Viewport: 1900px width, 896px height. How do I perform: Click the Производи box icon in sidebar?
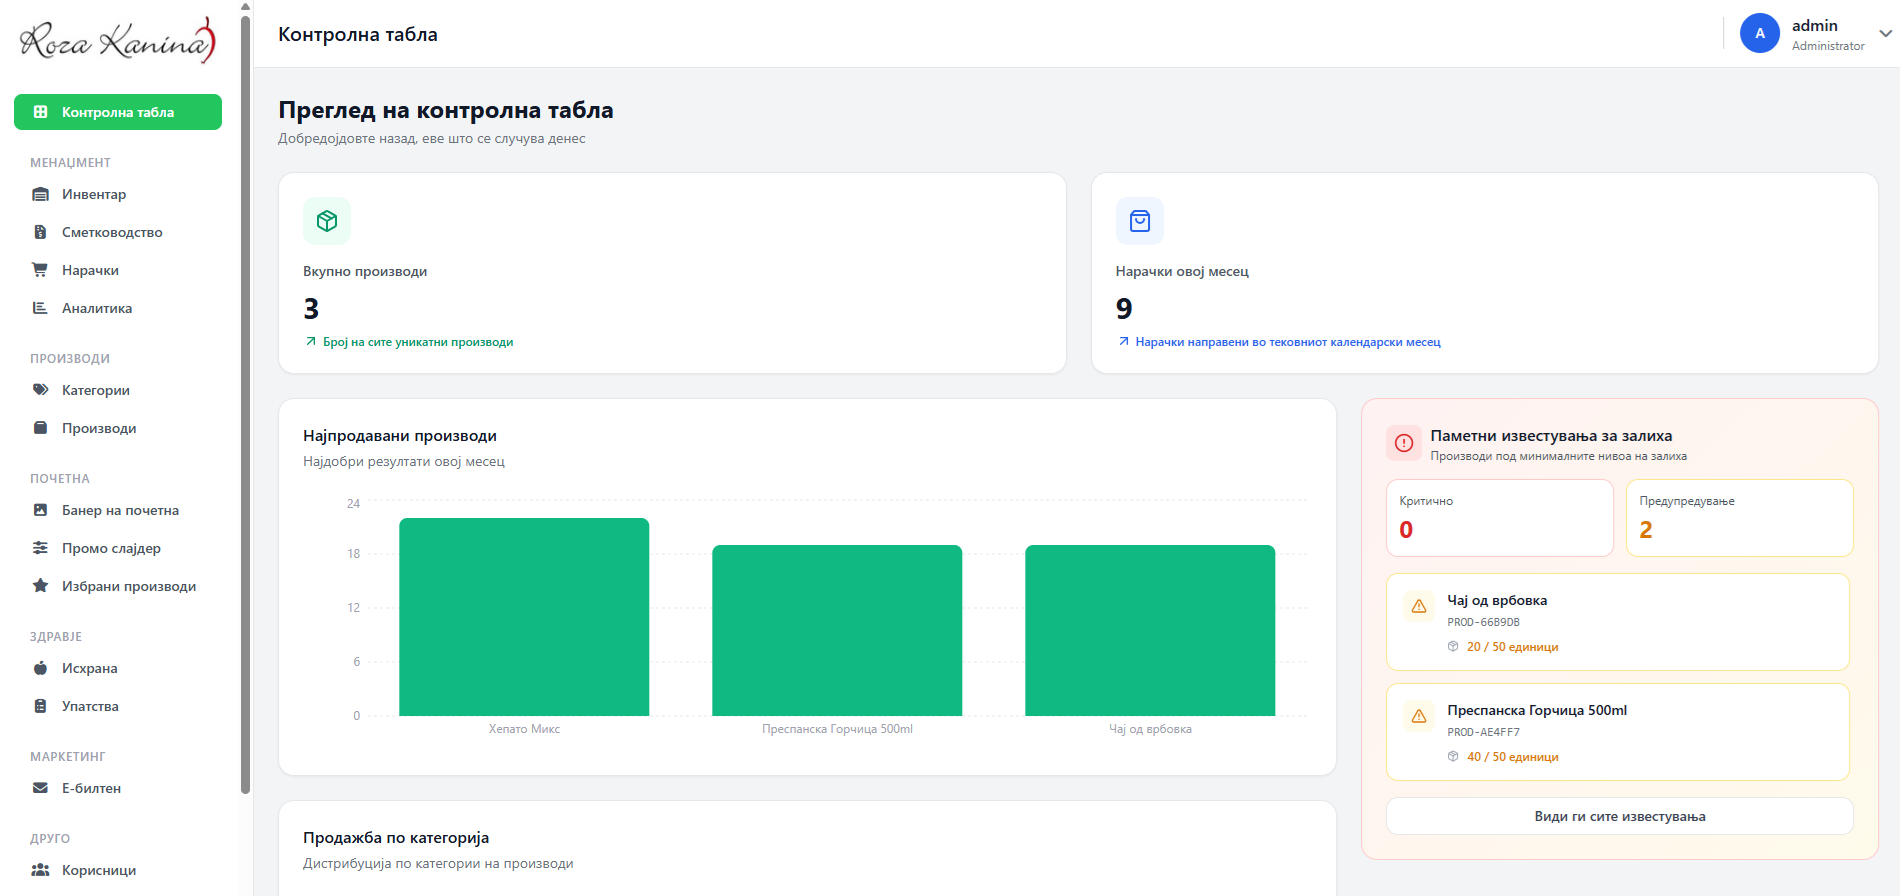(x=40, y=428)
